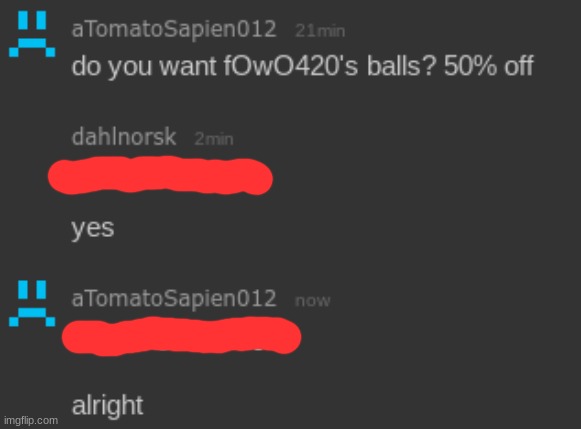The image size is (581, 429).
Task: Click the word 'do' starting the first message
Action: [x=86, y=66]
